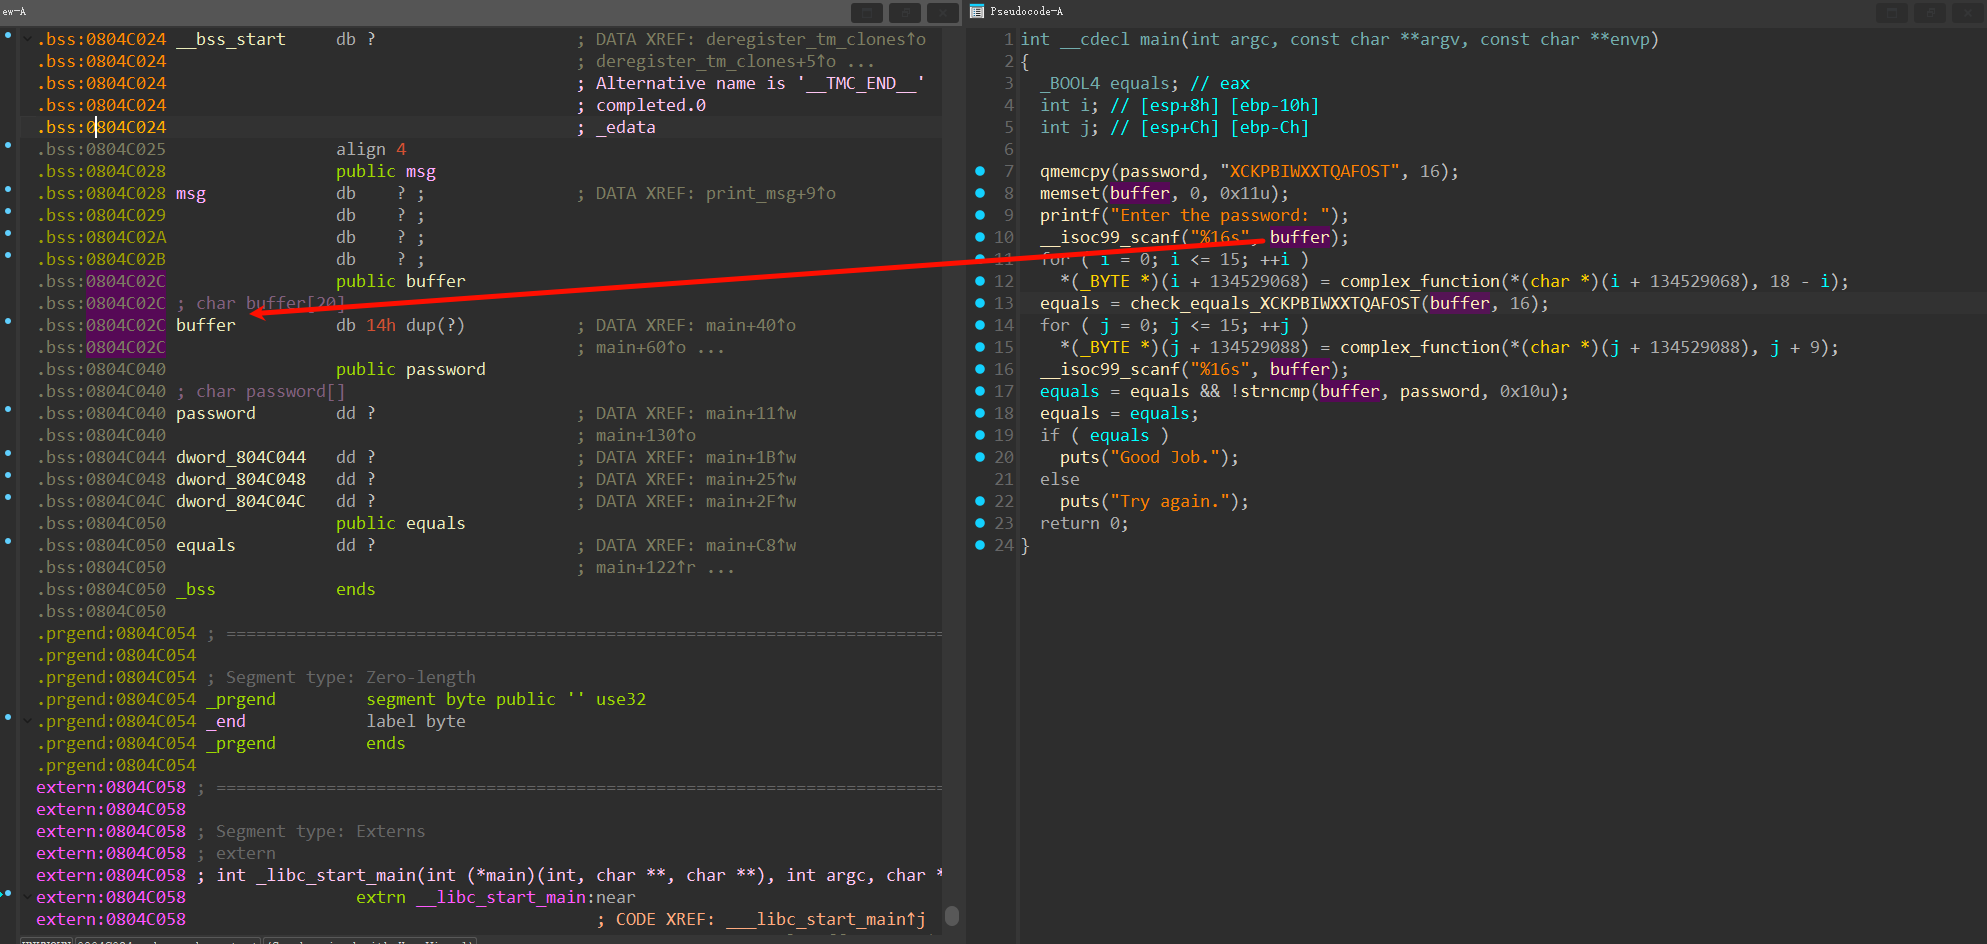Close the Pseudocode-A pane
This screenshot has width=1987, height=944.
click(1967, 12)
